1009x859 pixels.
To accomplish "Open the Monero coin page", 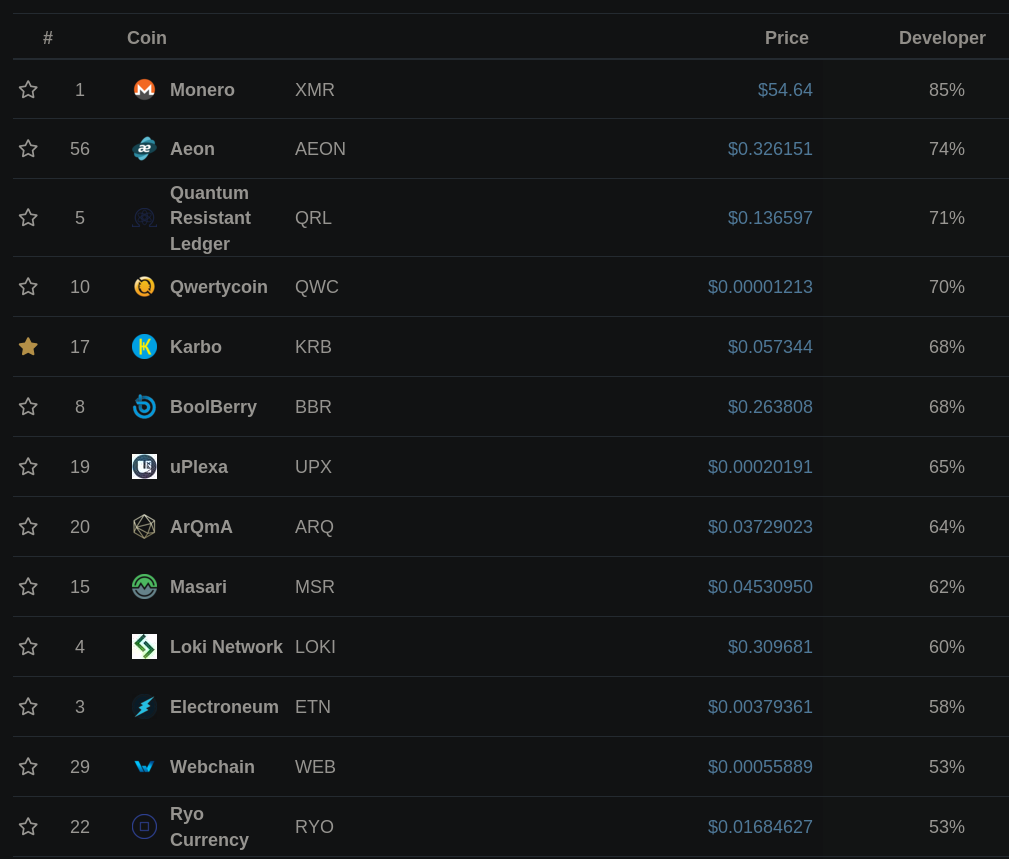I will 202,89.
